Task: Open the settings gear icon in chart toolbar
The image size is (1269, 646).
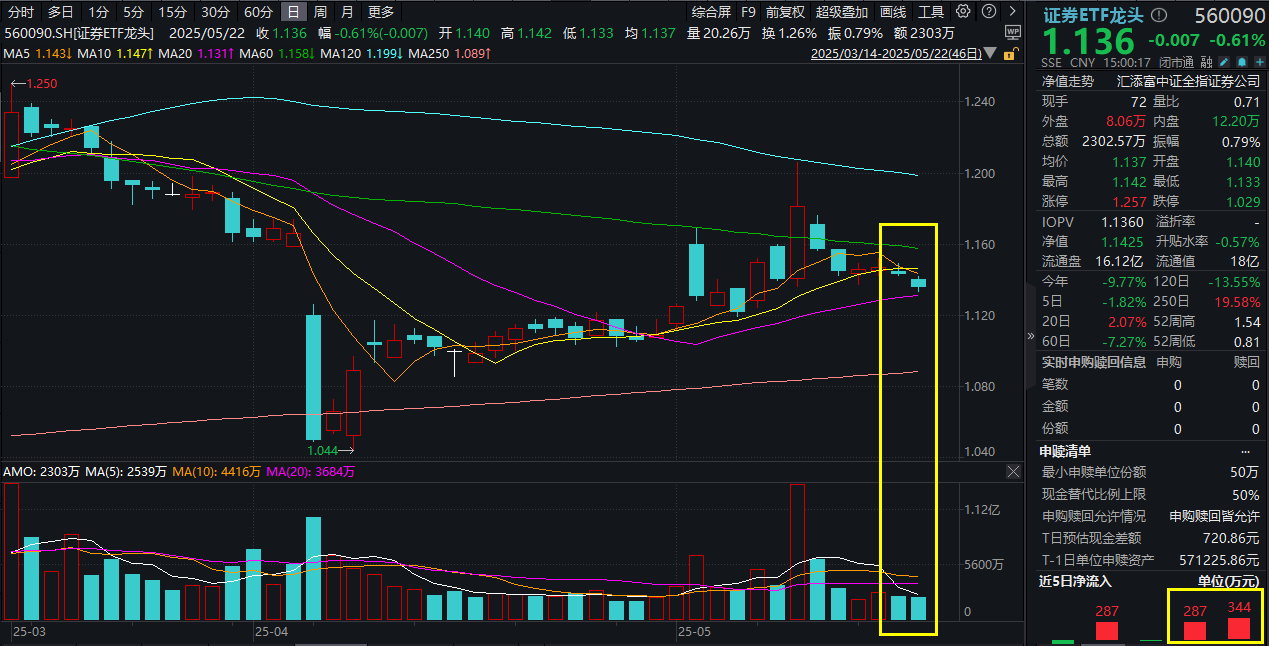Action: [x=962, y=12]
